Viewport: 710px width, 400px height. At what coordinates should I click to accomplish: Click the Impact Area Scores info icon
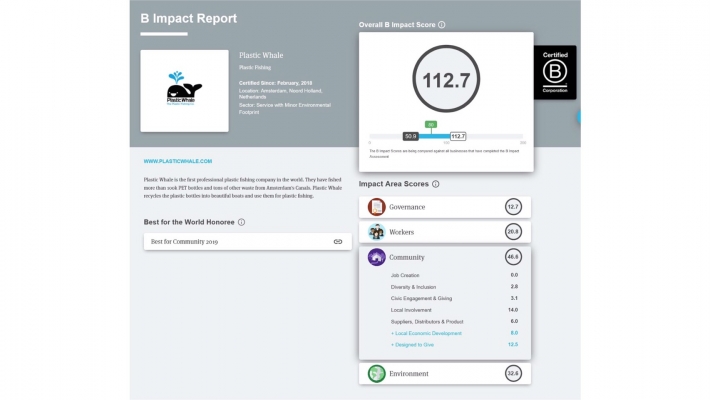click(x=435, y=184)
